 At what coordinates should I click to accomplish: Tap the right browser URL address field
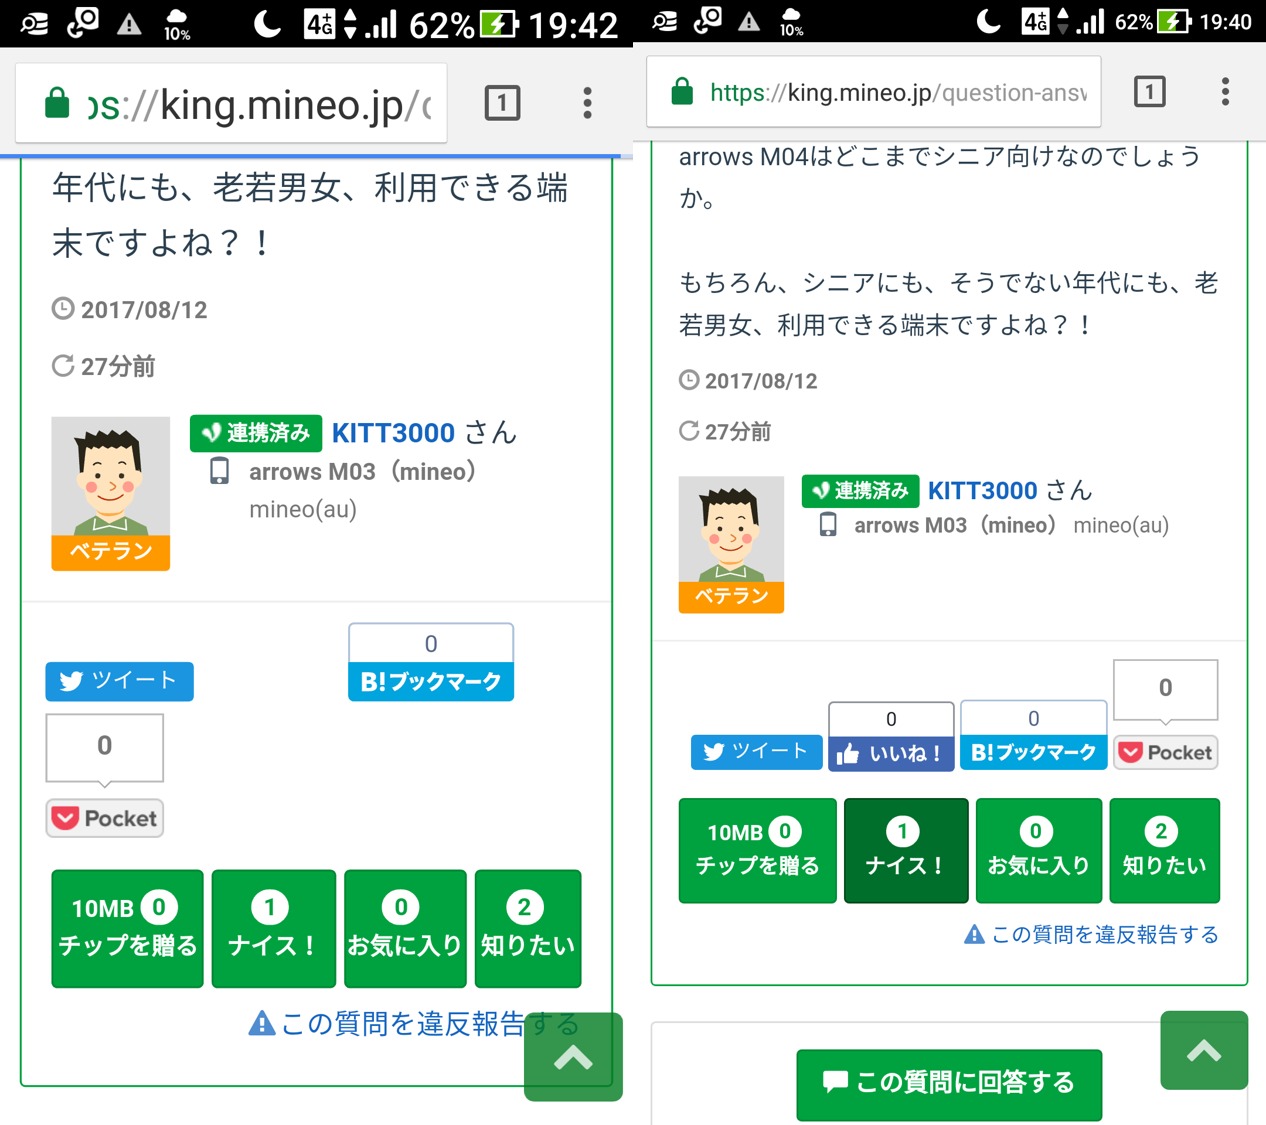897,92
